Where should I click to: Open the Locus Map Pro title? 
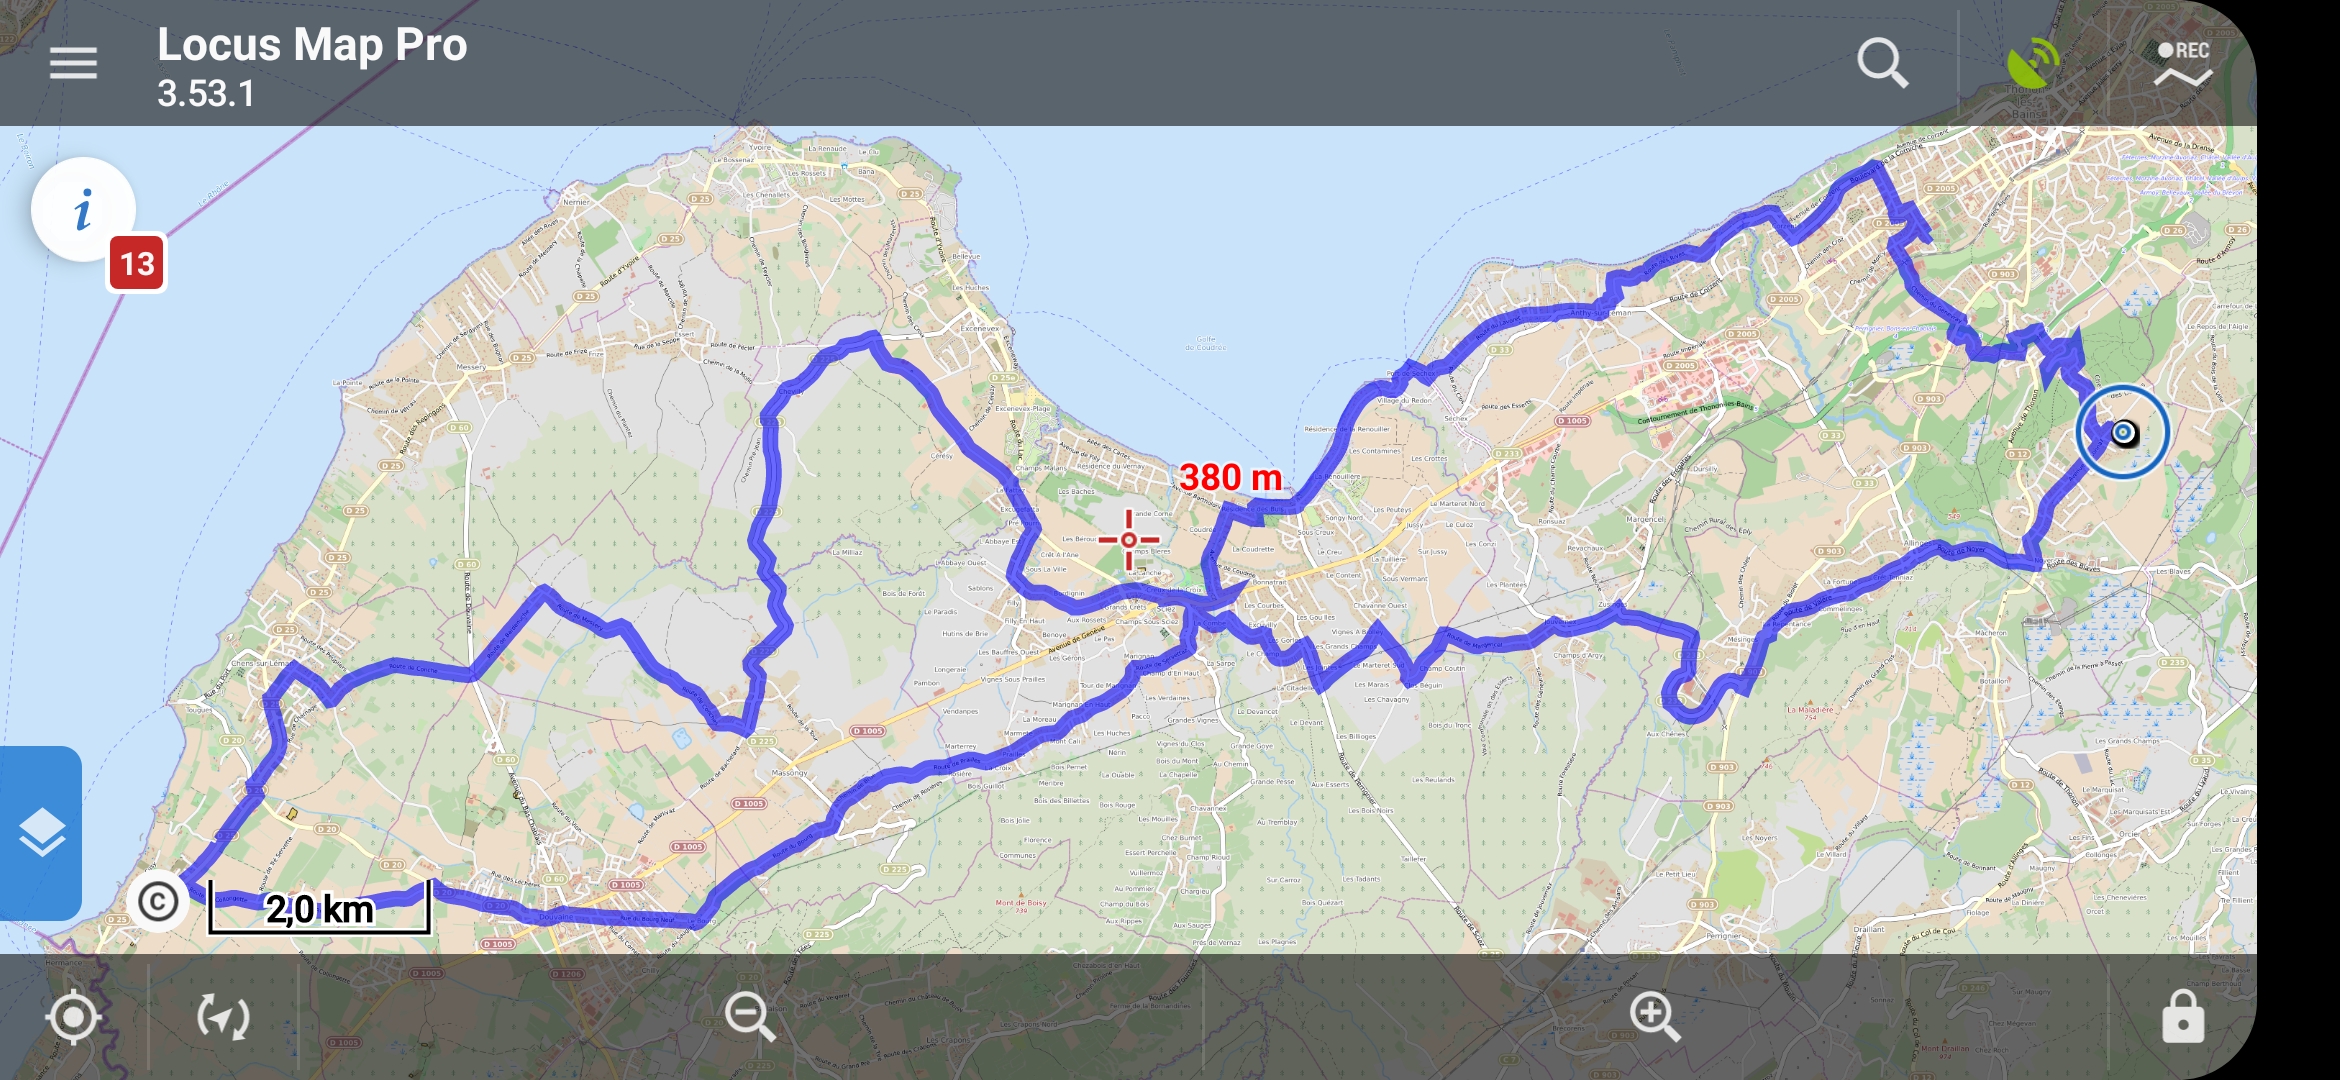pyautogui.click(x=312, y=45)
